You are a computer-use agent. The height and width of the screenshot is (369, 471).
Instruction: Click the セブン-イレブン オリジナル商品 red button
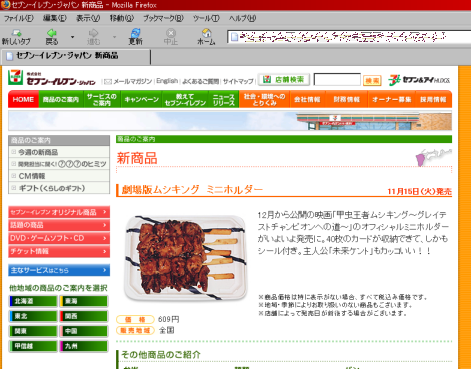[59, 212]
